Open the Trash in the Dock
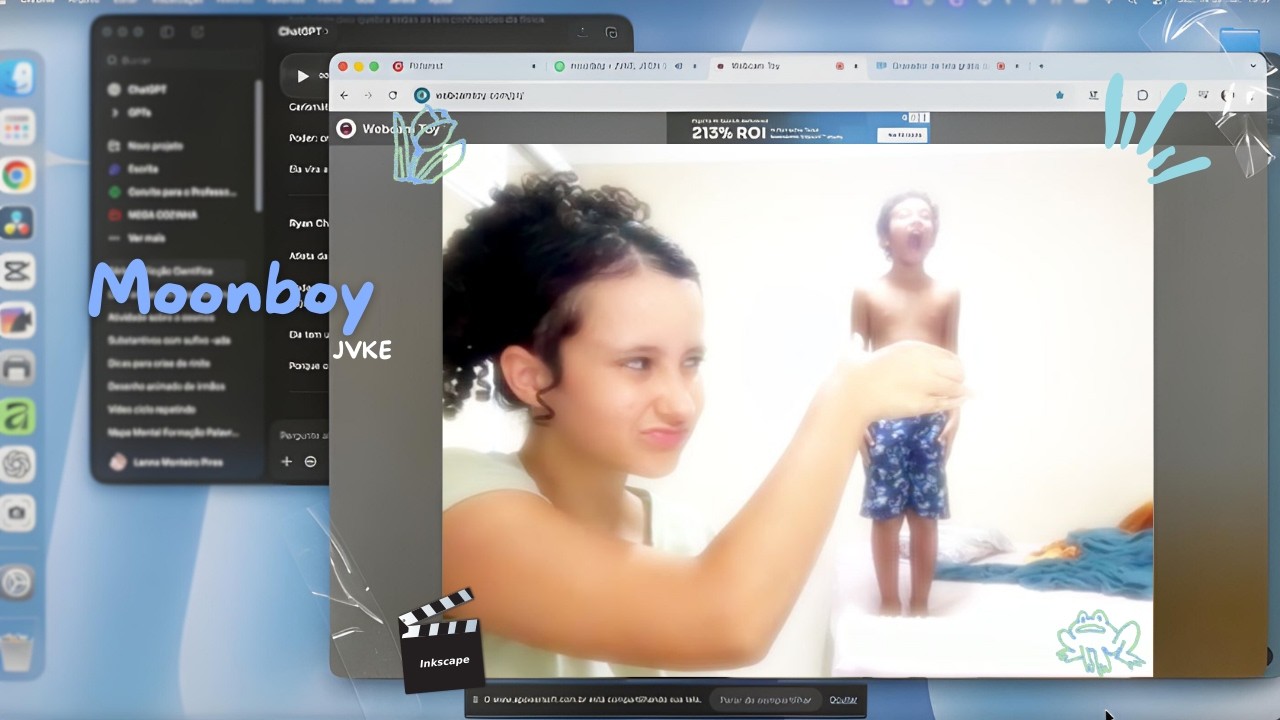Image resolution: width=1280 pixels, height=720 pixels. coord(18,653)
